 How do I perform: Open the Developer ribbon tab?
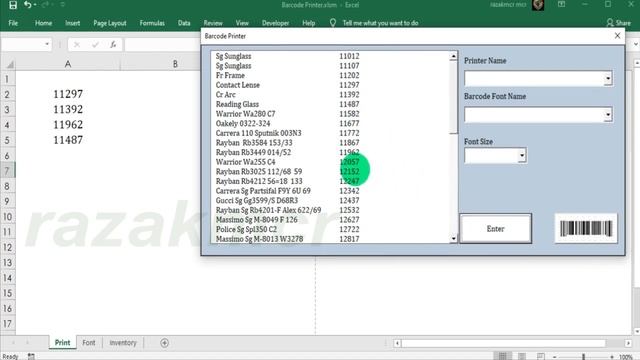coord(276,23)
